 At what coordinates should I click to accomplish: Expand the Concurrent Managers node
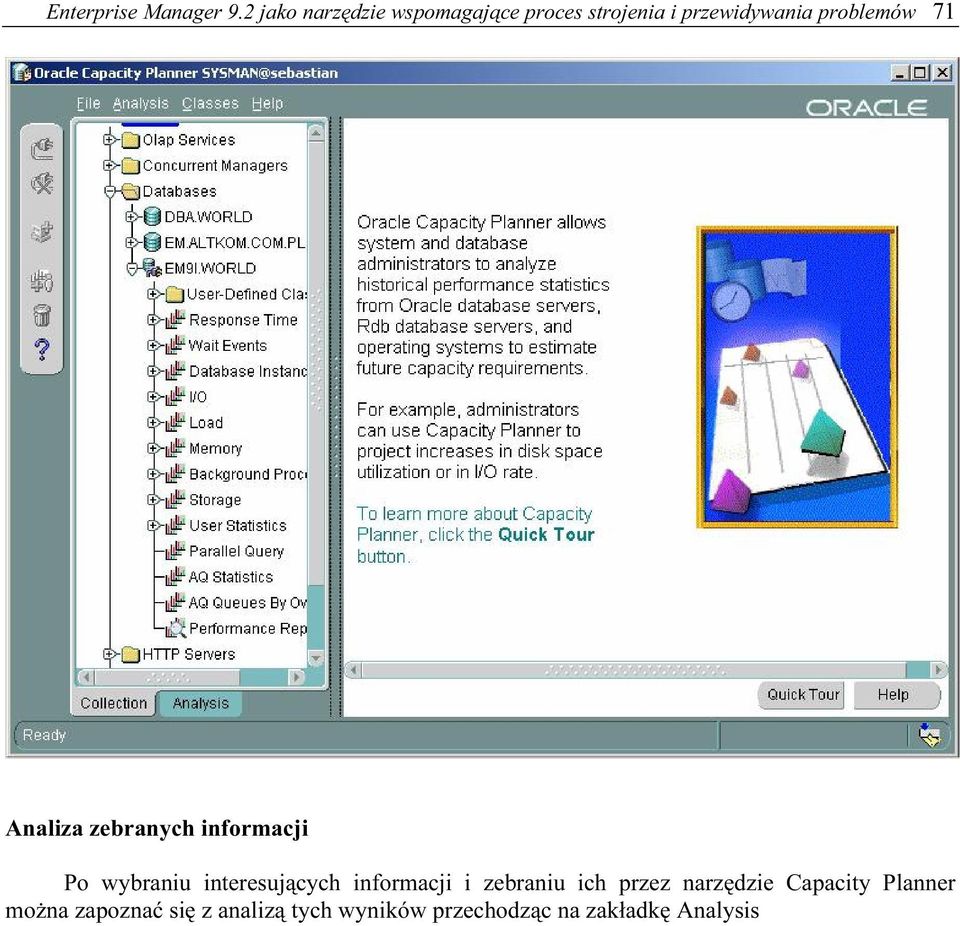click(x=109, y=165)
